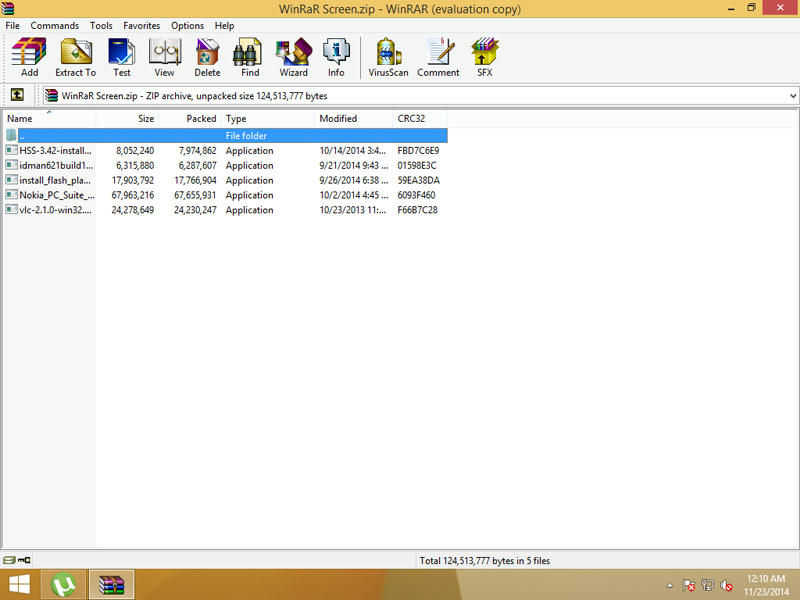This screenshot has height=600, width=800.
Task: Click the WinRAR title bar icon
Action: click(8, 8)
